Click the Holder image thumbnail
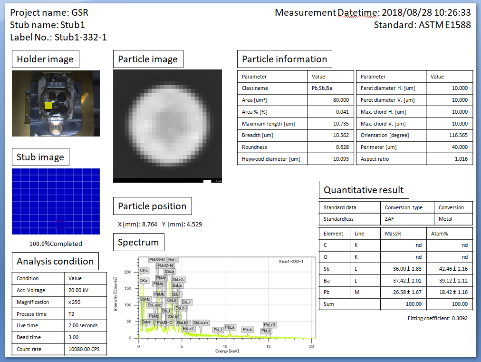481x362 pixels. (56, 103)
